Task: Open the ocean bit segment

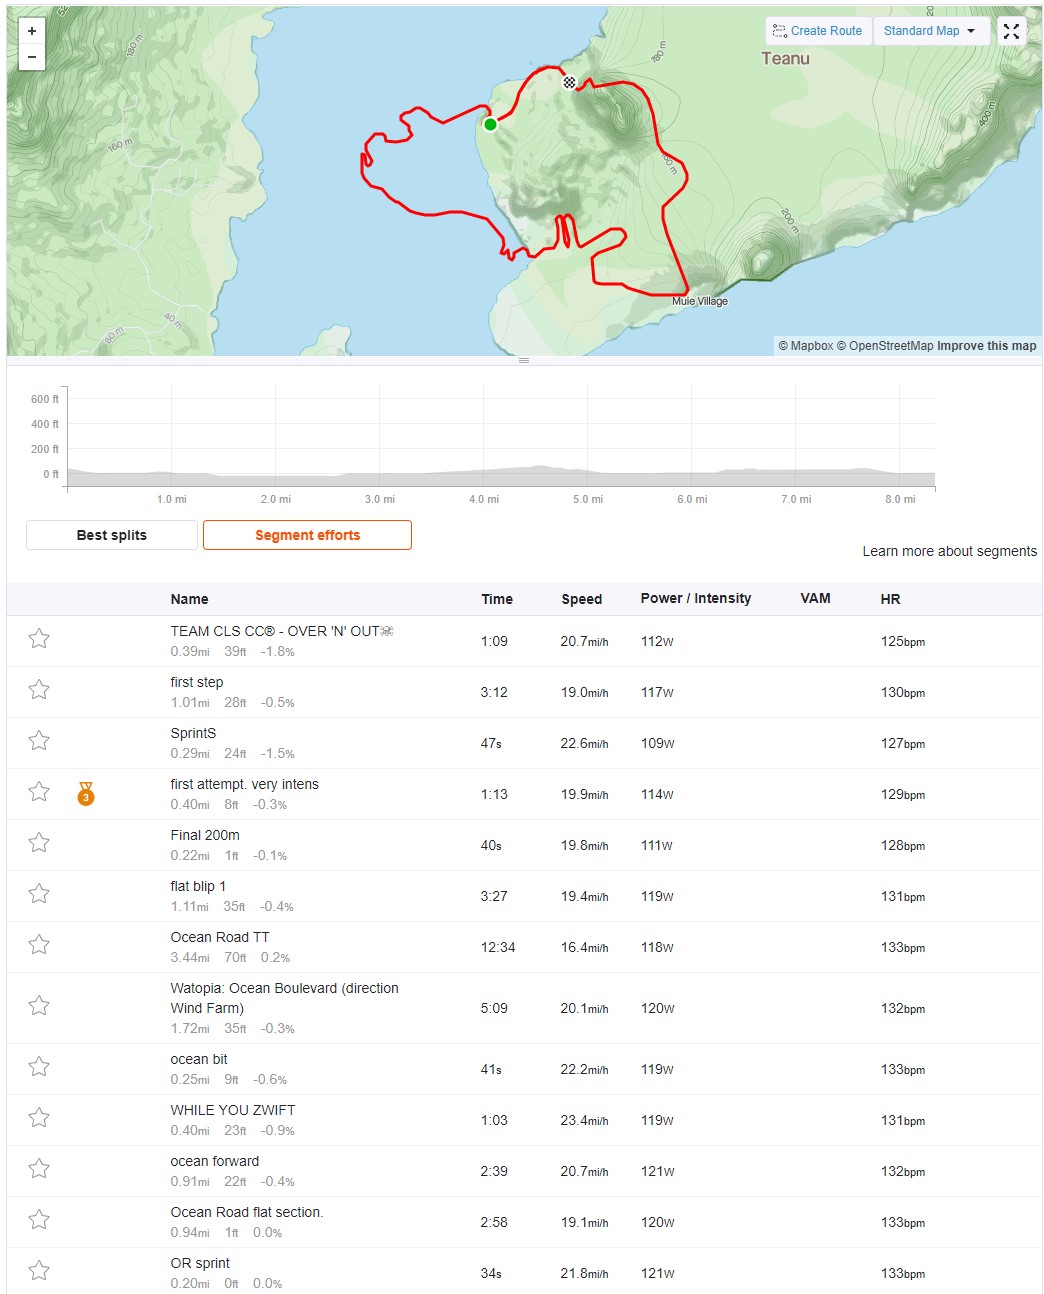Action: tap(199, 1059)
